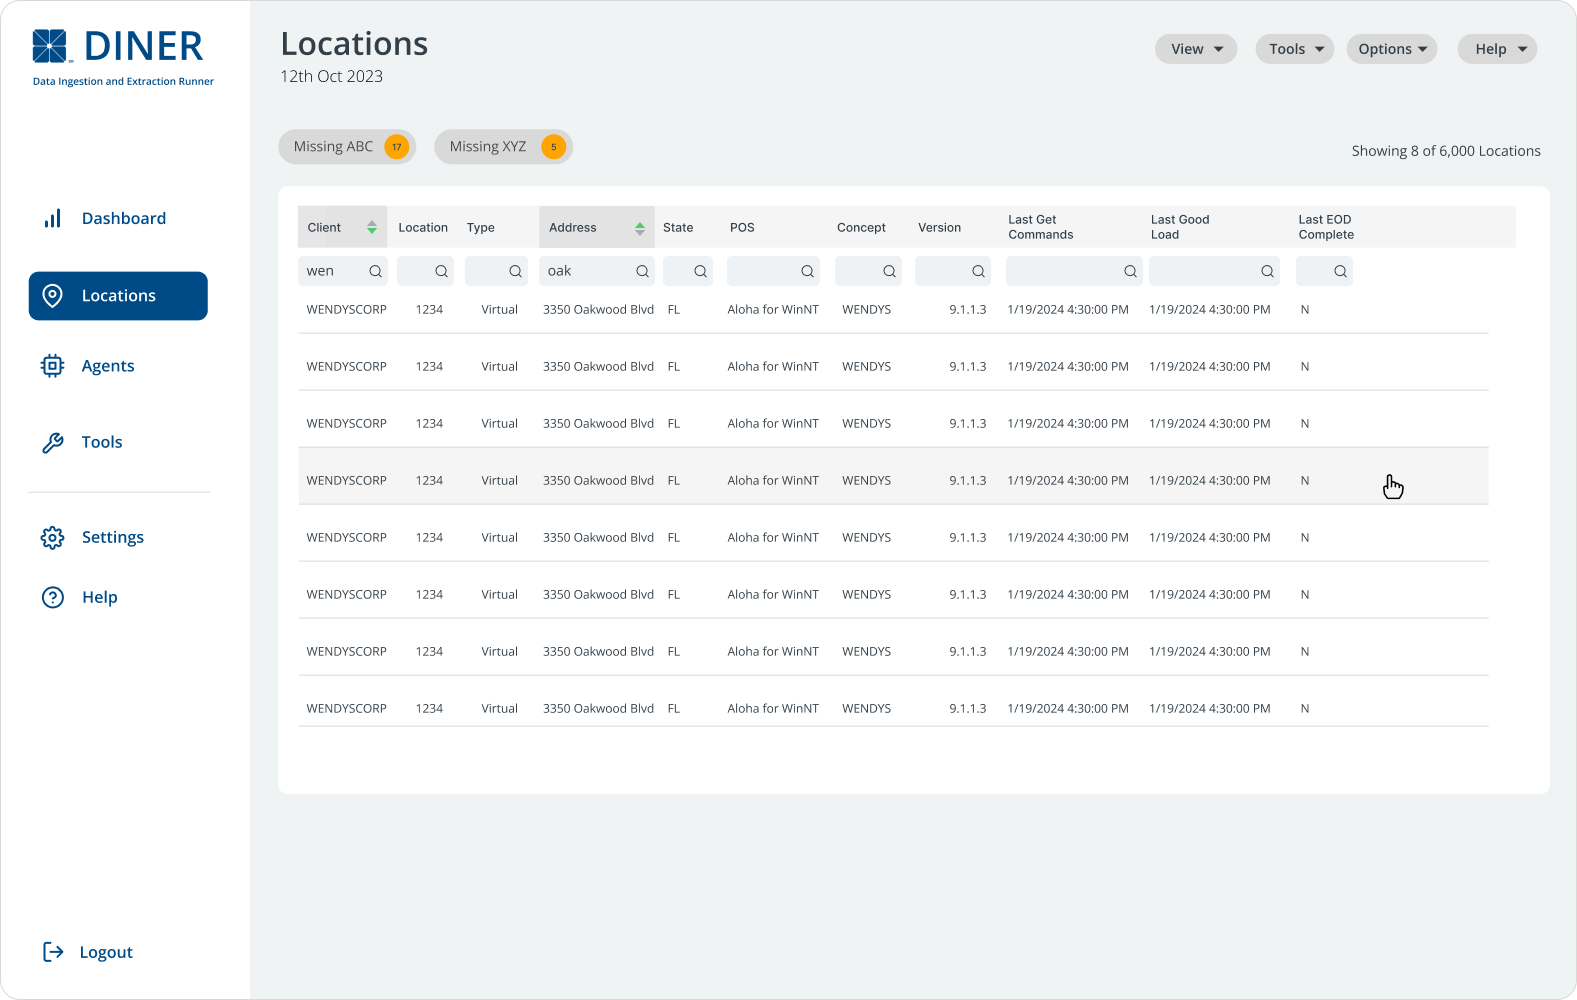Screen dimensions: 1577x1000
Task: Click Last EOD Complete column header
Action: click(1326, 227)
